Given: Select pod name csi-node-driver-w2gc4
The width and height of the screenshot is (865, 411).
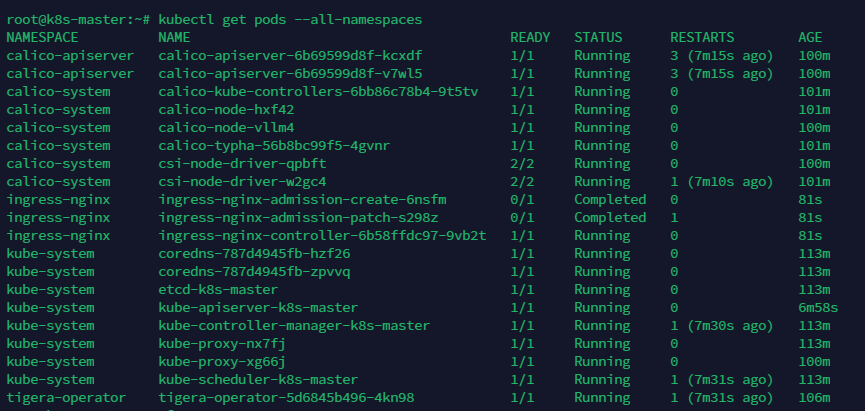Looking at the screenshot, I should click(242, 182).
